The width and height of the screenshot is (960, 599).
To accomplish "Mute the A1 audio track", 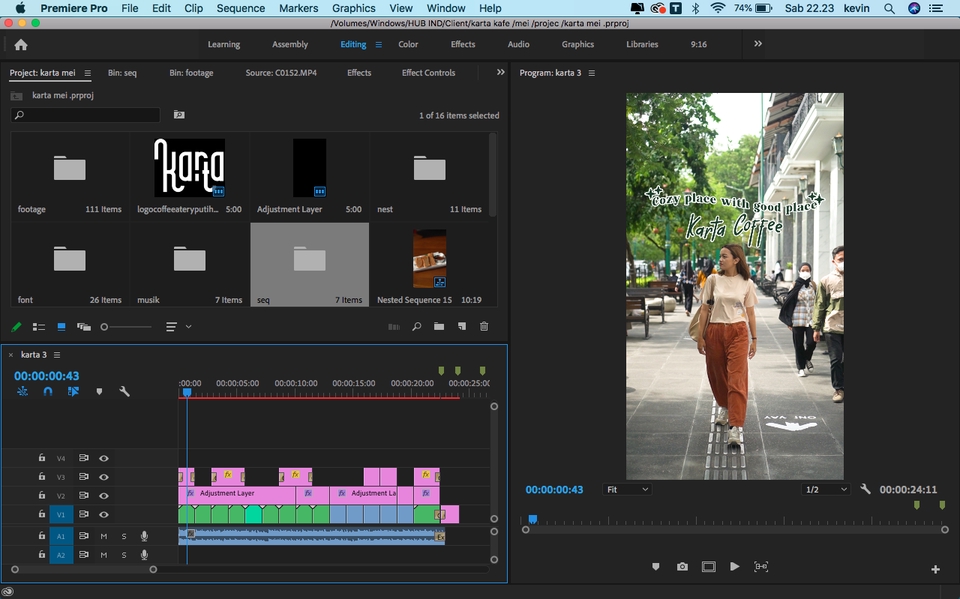I will (x=104, y=537).
